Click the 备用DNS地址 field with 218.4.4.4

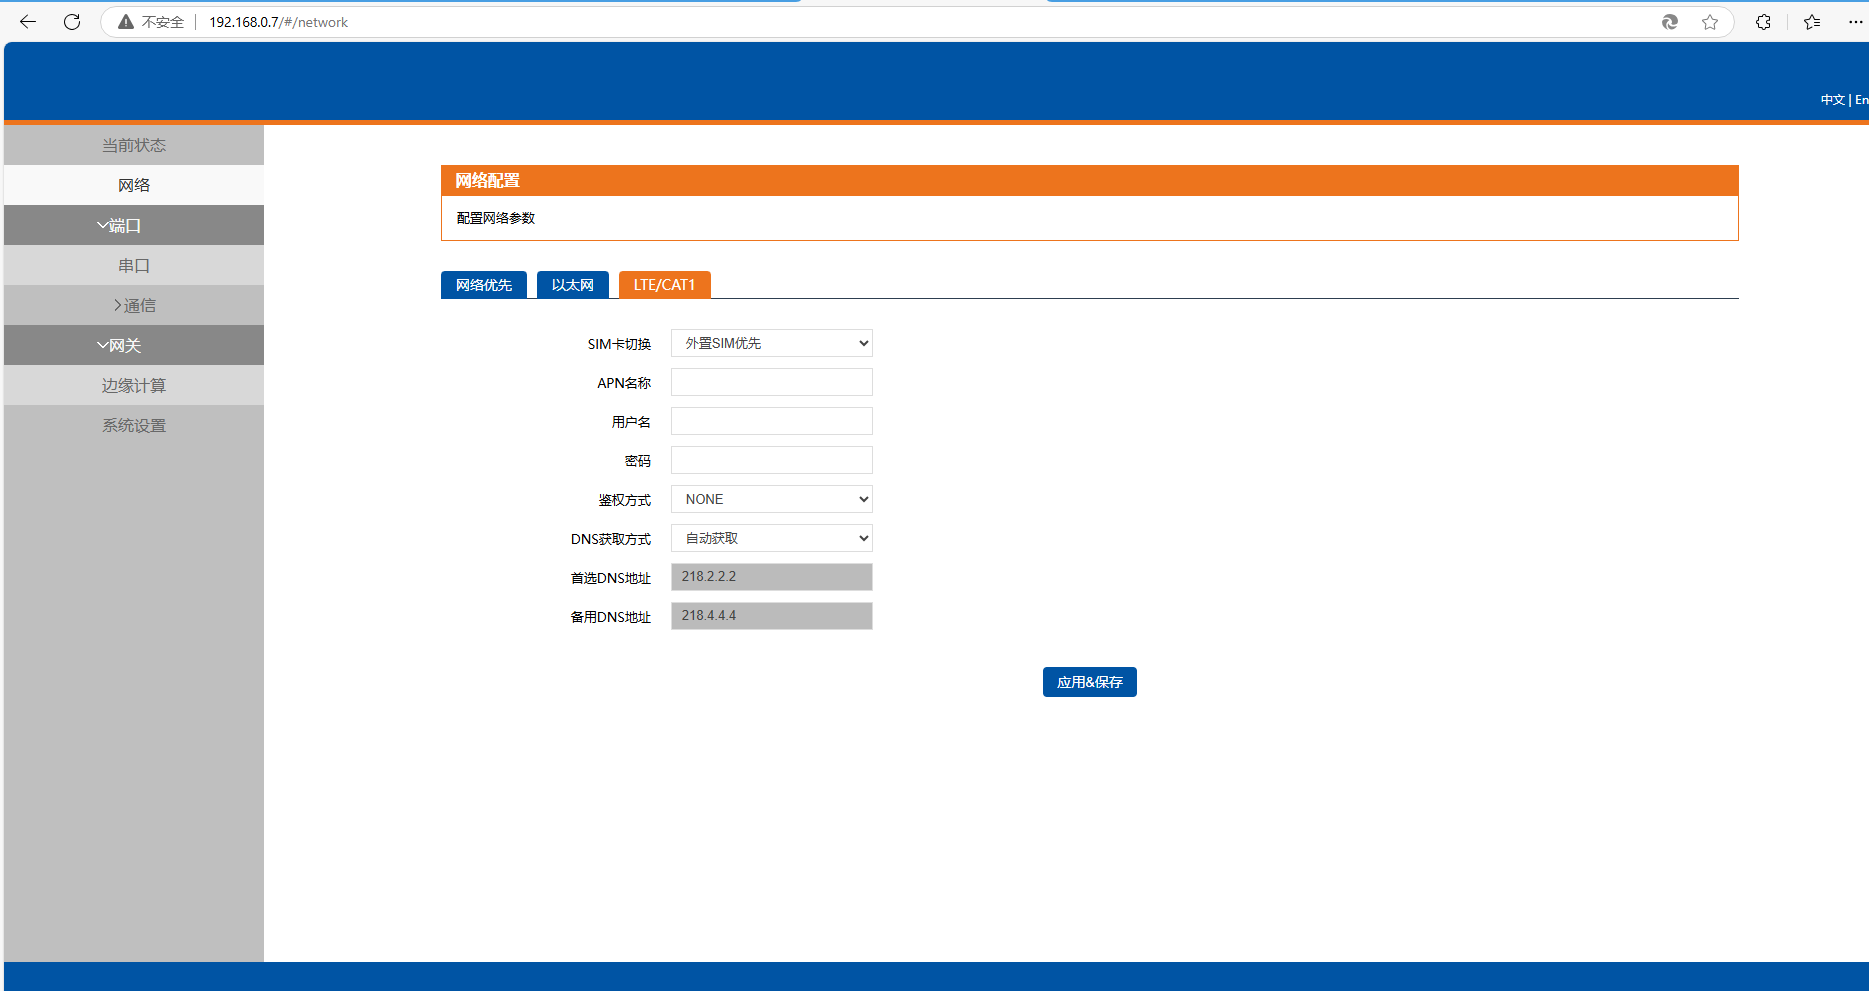[772, 616]
